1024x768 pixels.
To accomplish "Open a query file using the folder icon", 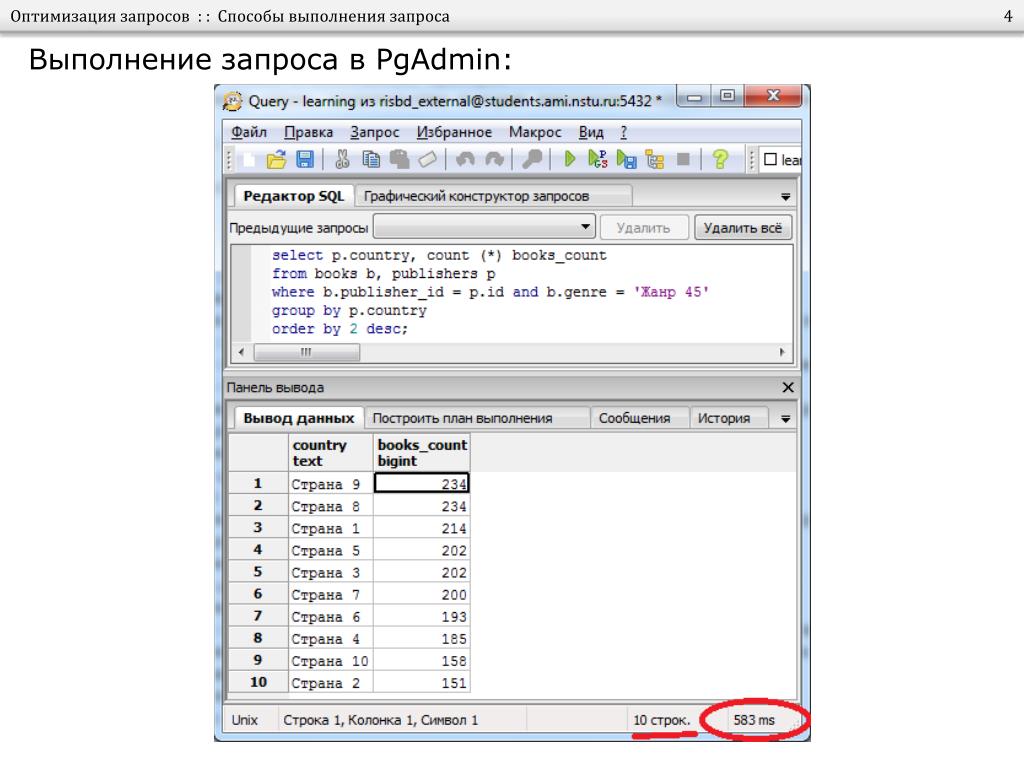I will (x=276, y=159).
